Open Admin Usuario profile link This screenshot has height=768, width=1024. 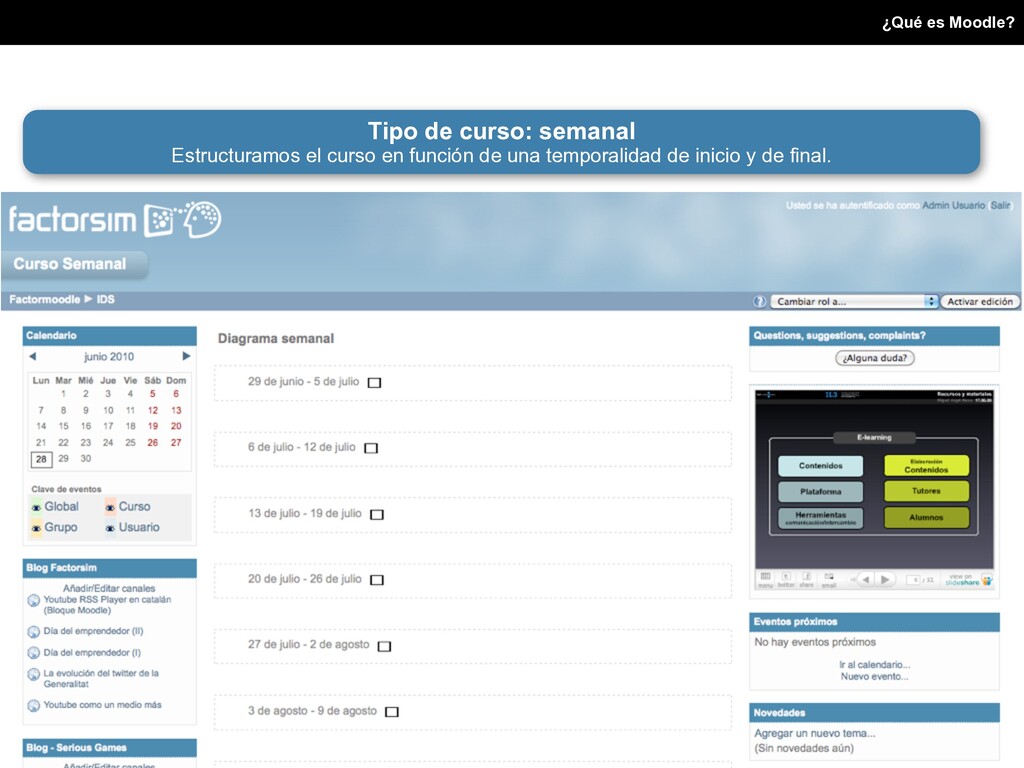tap(953, 205)
